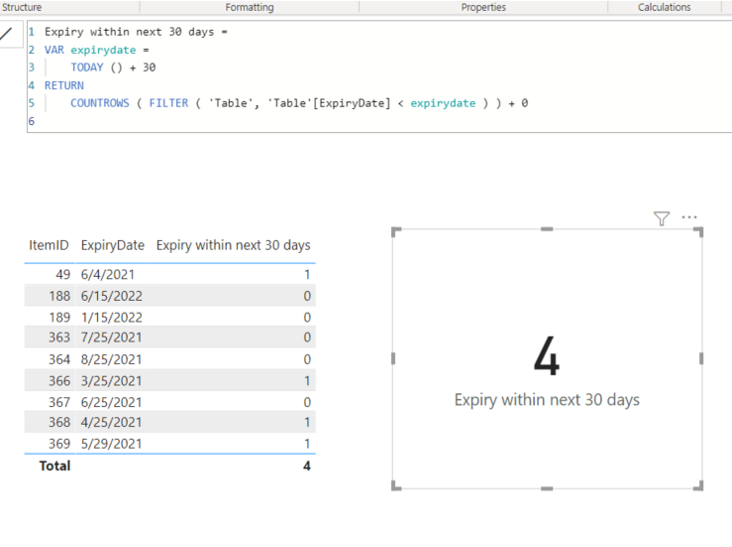Open the Formatting ribbon group

[x=249, y=7]
